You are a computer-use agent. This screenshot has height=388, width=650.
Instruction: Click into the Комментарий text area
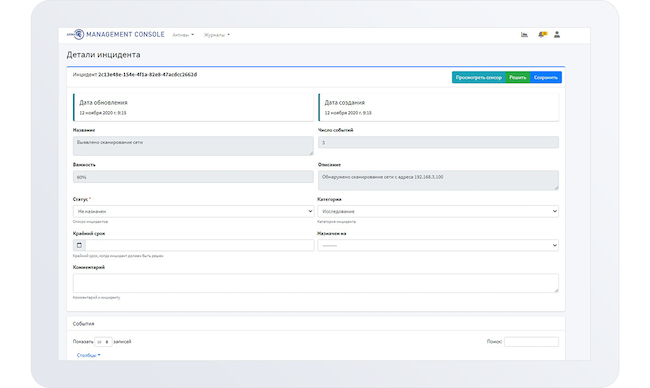(315, 283)
